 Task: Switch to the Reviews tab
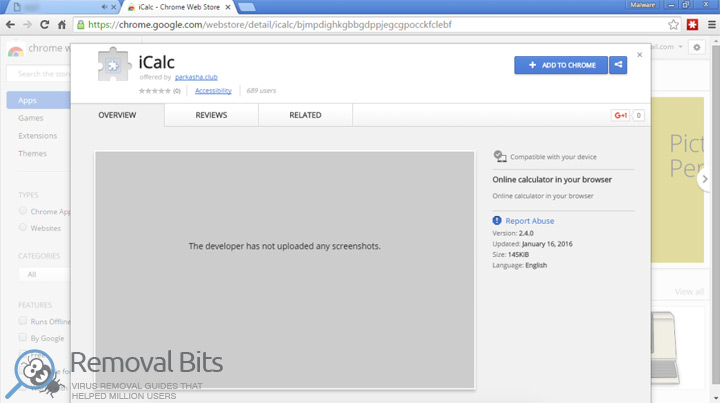click(x=211, y=115)
